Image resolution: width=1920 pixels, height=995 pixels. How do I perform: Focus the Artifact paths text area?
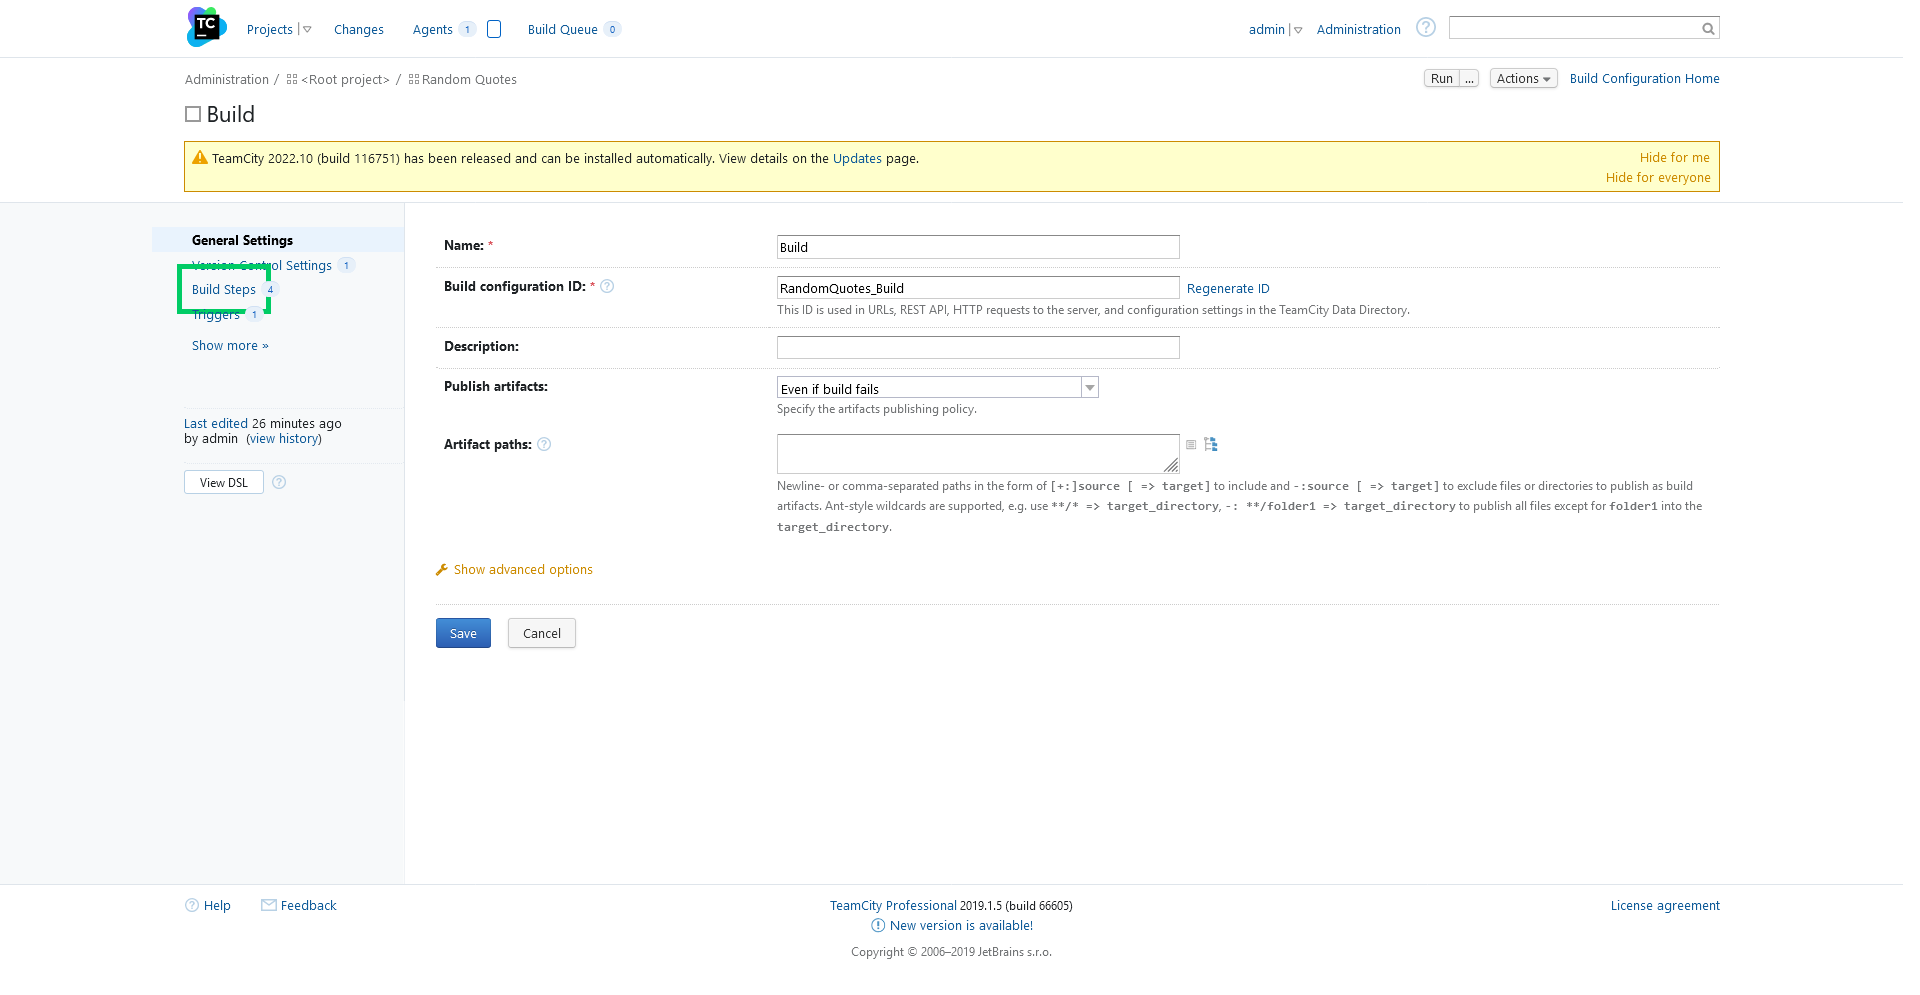978,454
